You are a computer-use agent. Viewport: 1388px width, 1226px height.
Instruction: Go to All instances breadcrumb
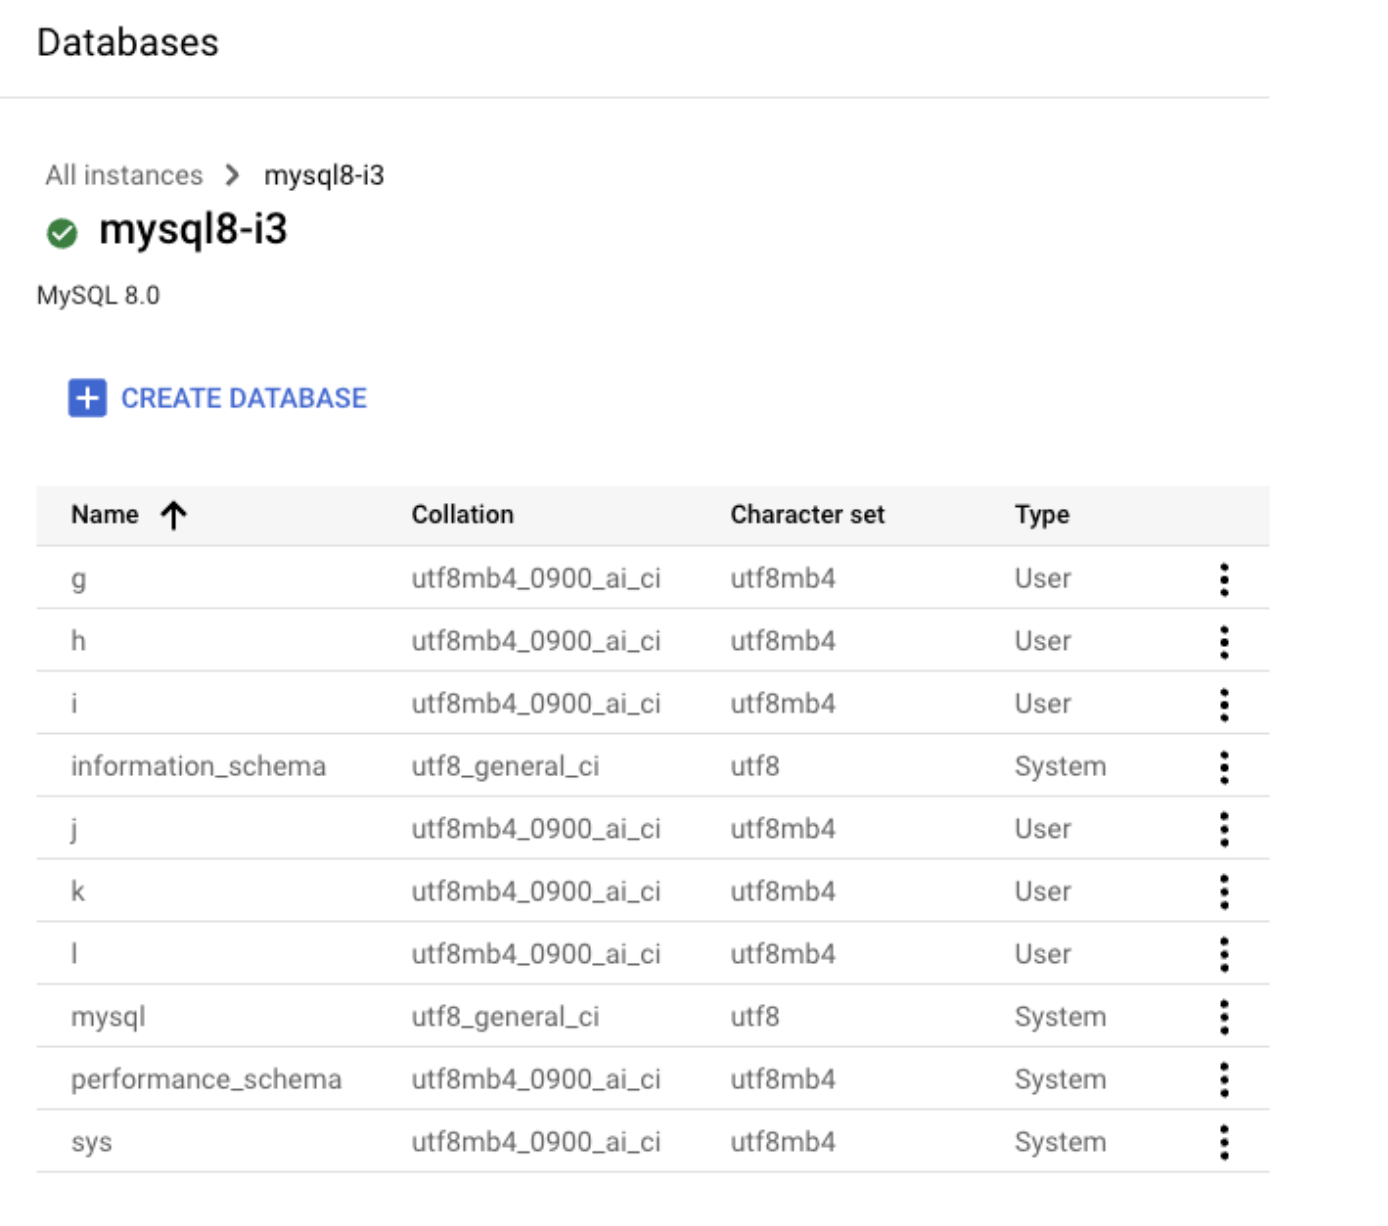pyautogui.click(x=124, y=176)
